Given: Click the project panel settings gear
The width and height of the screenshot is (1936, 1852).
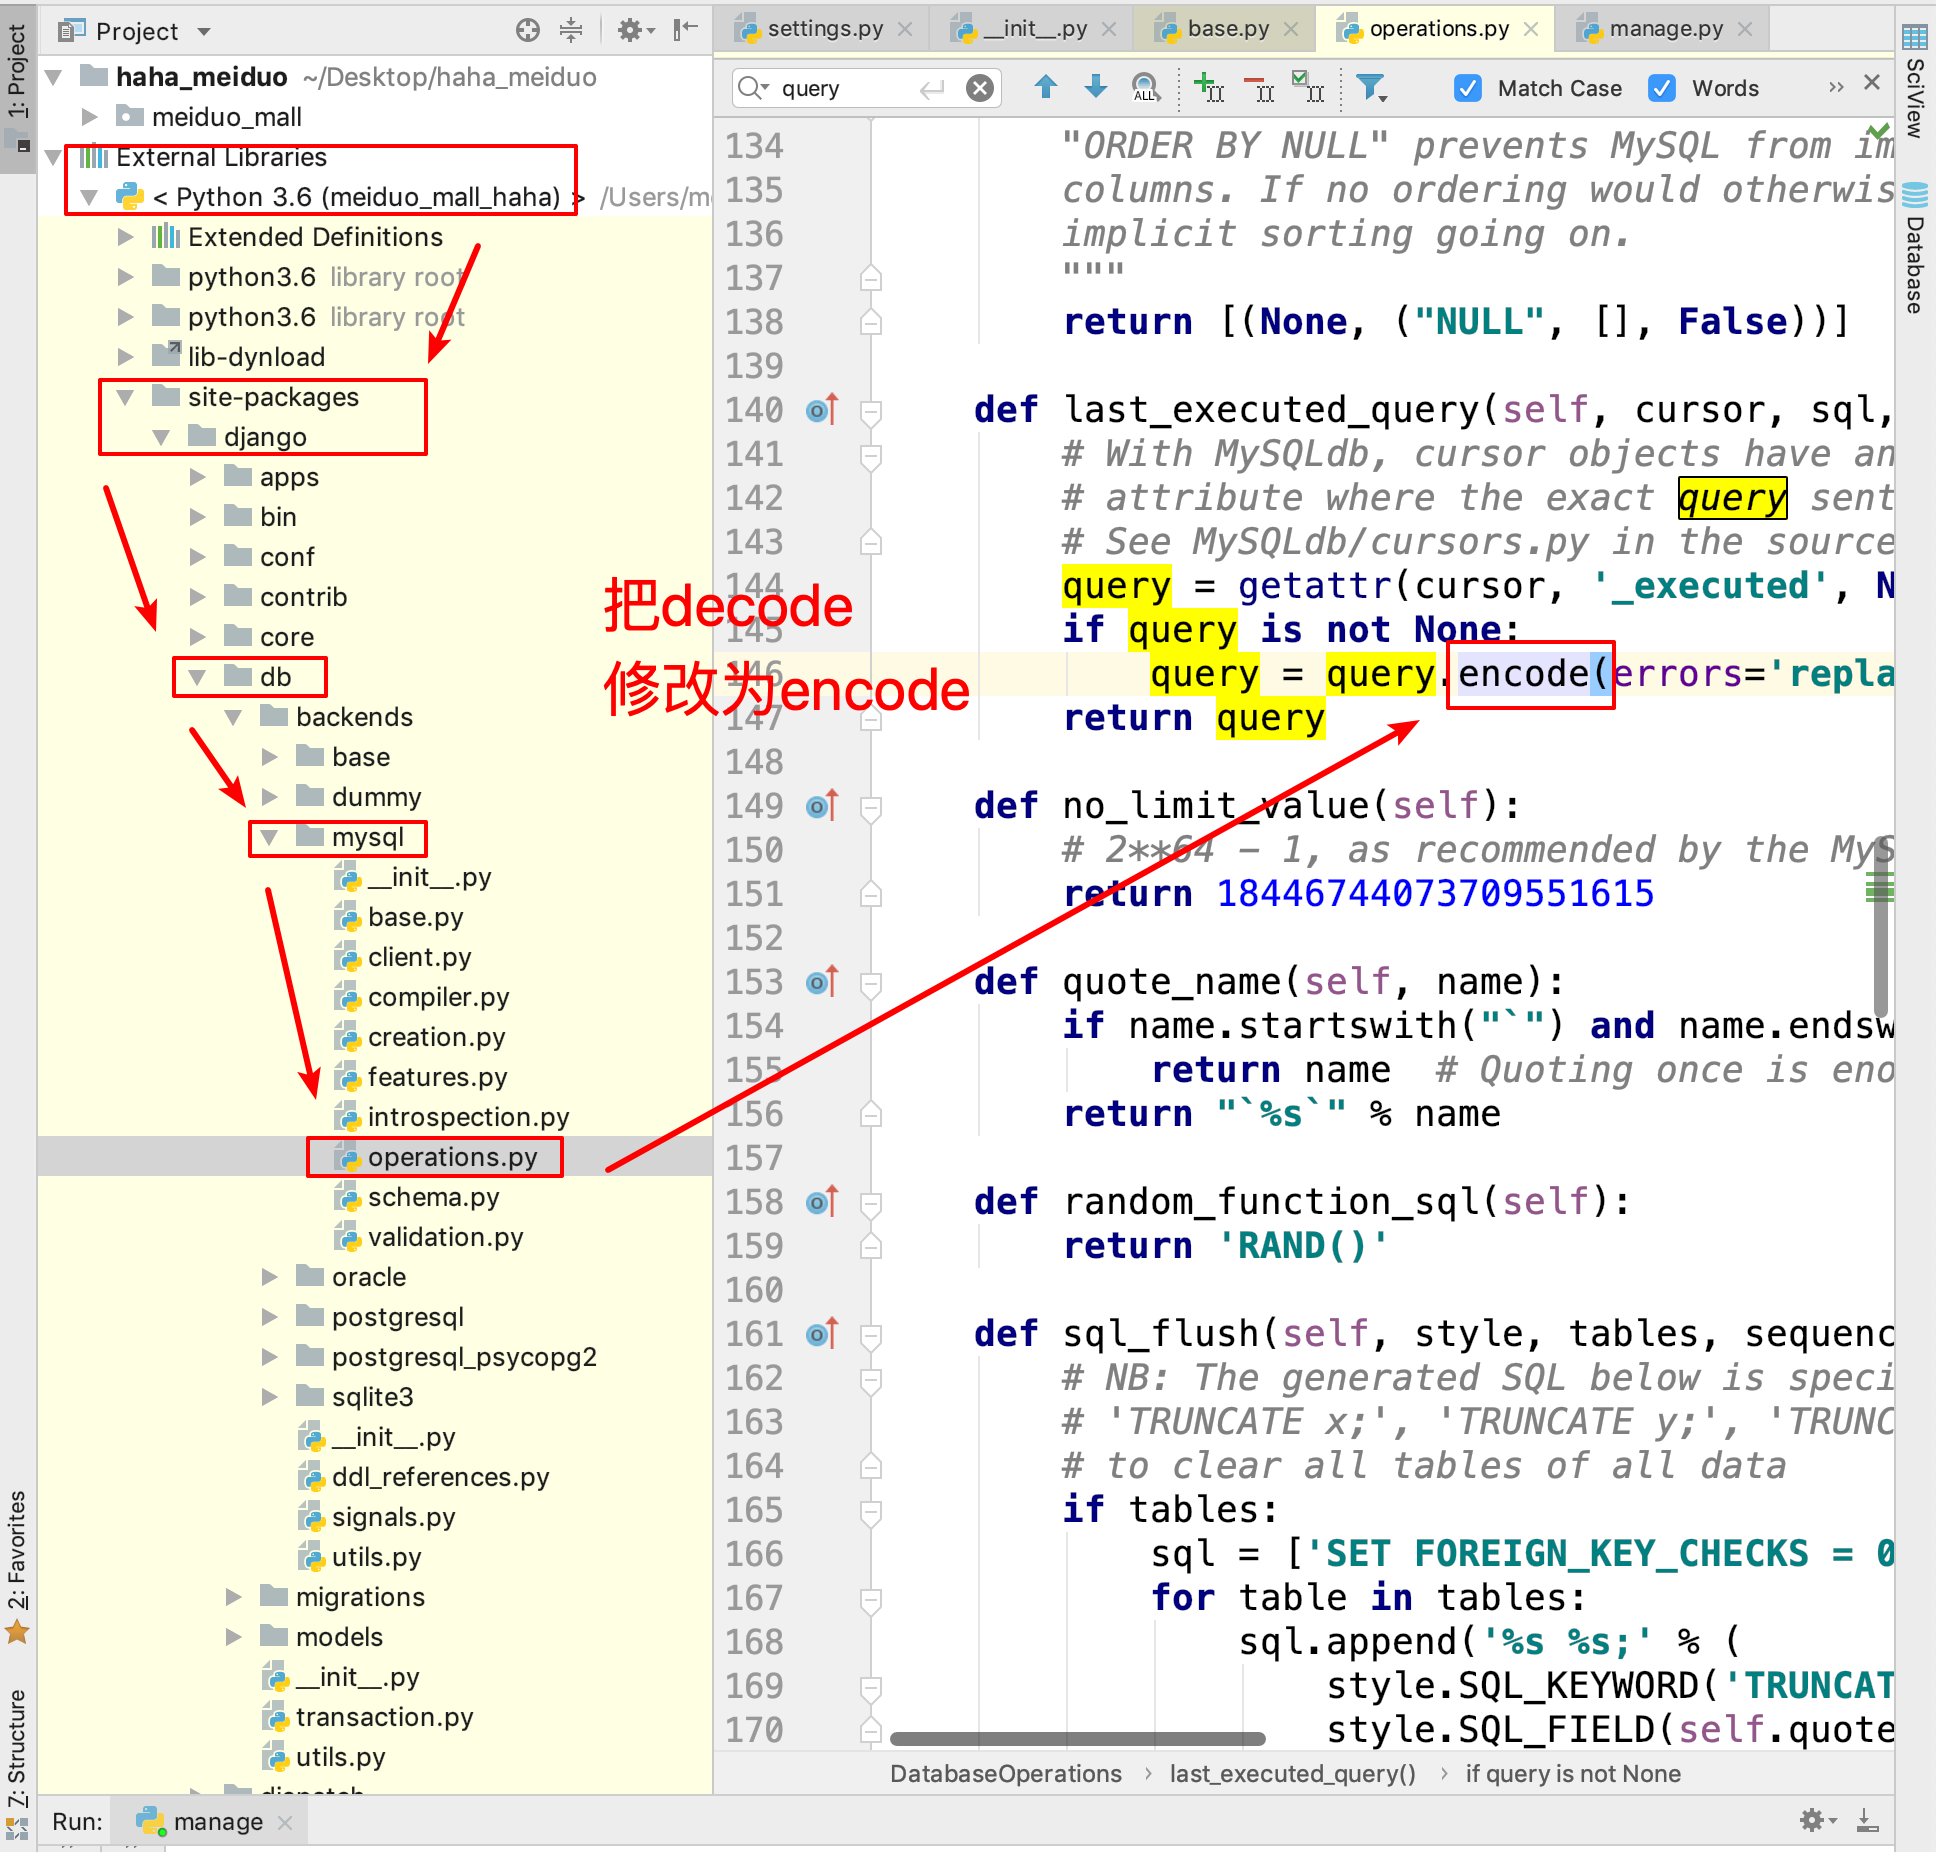Looking at the screenshot, I should (x=630, y=31).
